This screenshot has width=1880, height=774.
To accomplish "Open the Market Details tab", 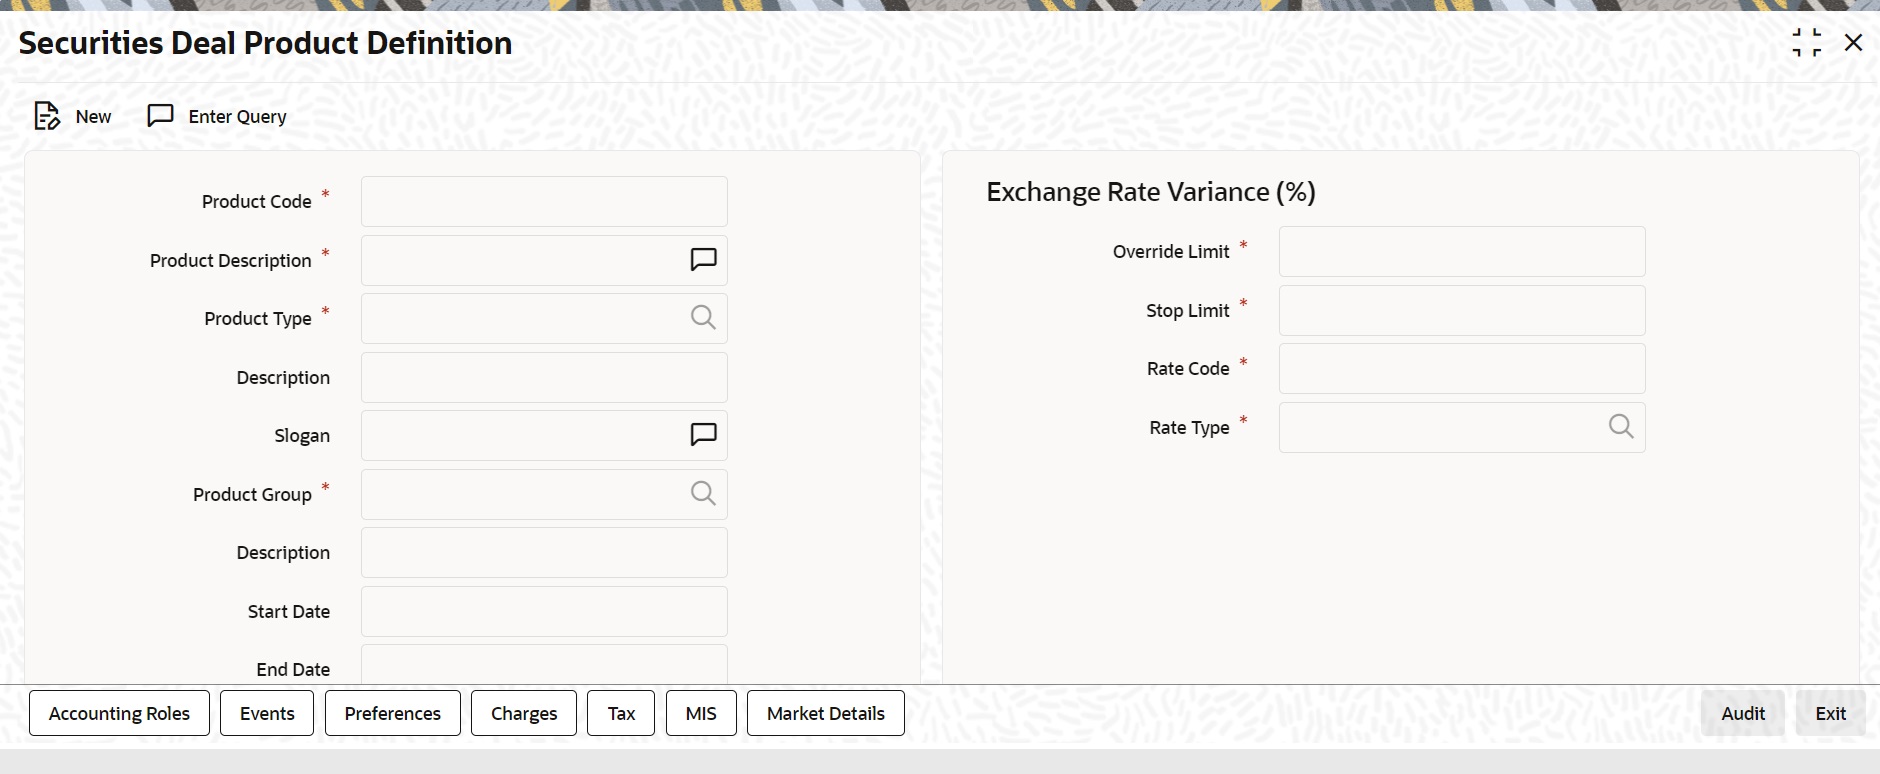I will click(826, 713).
